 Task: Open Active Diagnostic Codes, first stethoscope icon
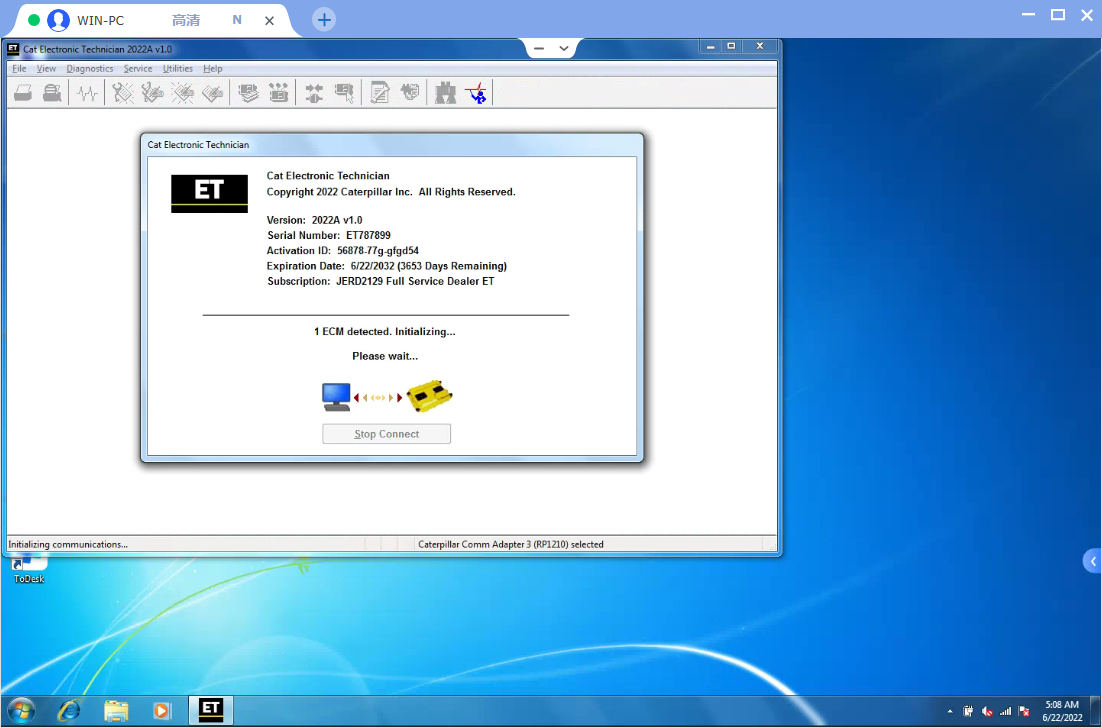click(123, 93)
